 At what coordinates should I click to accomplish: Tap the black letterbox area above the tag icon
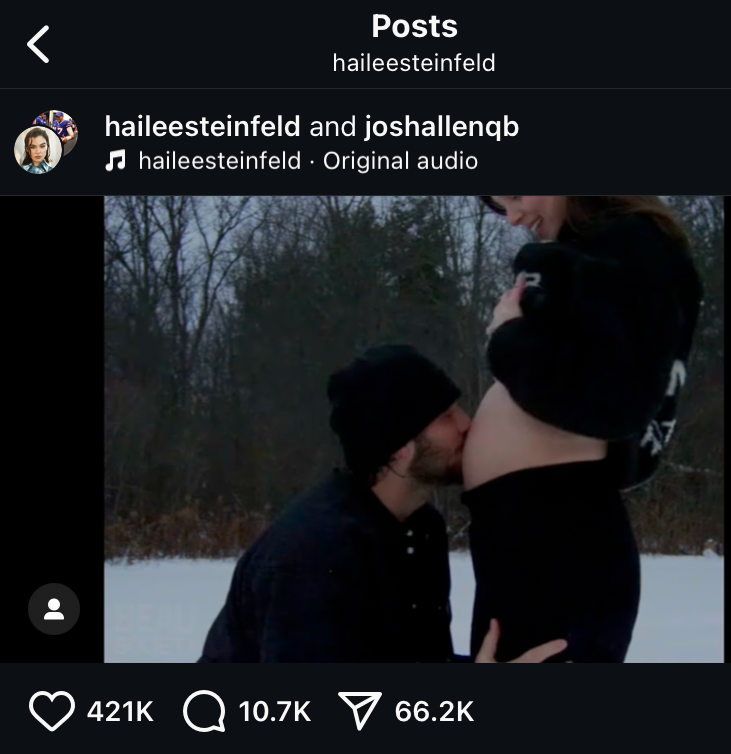[52, 385]
